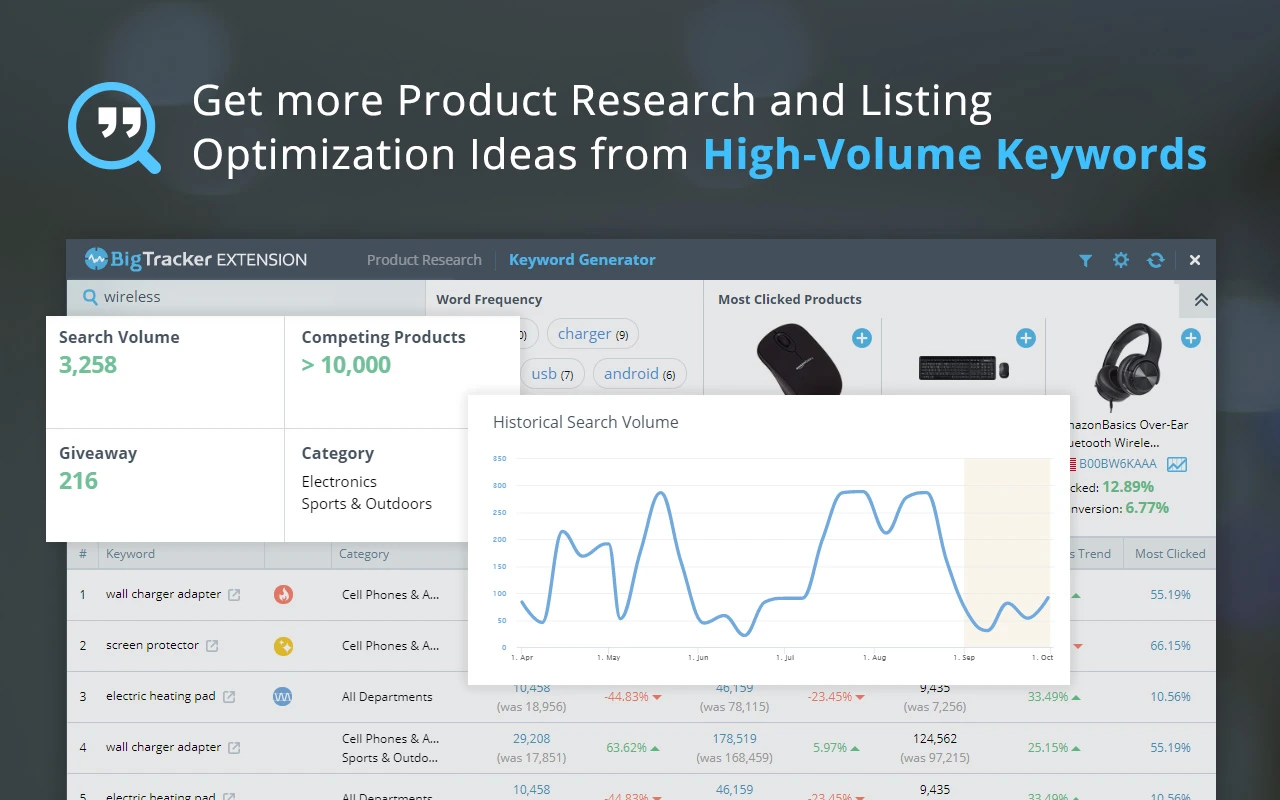
Task: Collapse the top panel with double chevron
Action: click(1201, 300)
